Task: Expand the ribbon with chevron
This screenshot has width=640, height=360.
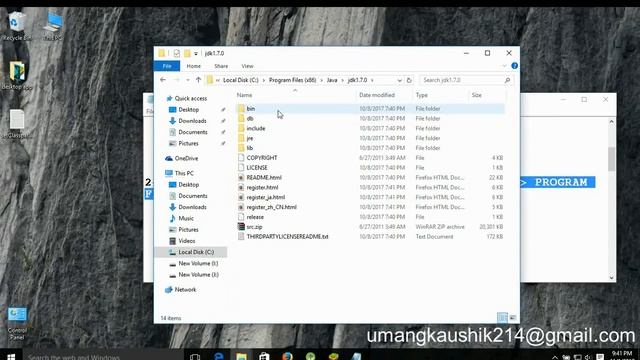Action: (x=504, y=66)
